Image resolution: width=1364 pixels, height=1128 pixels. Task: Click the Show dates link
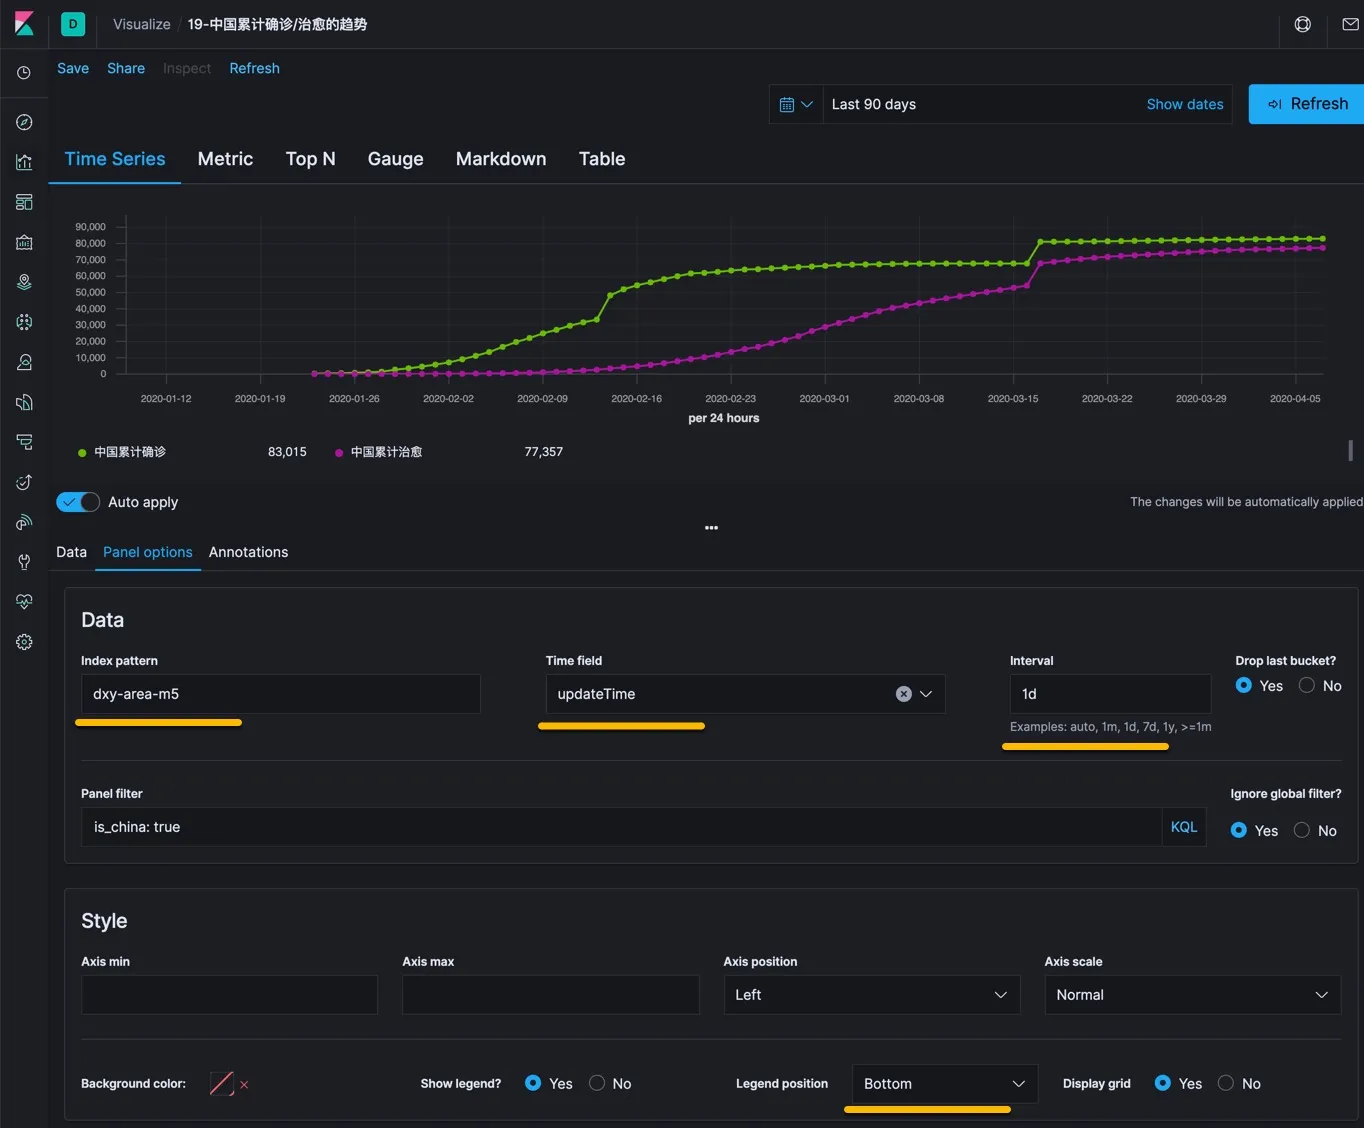pos(1184,104)
